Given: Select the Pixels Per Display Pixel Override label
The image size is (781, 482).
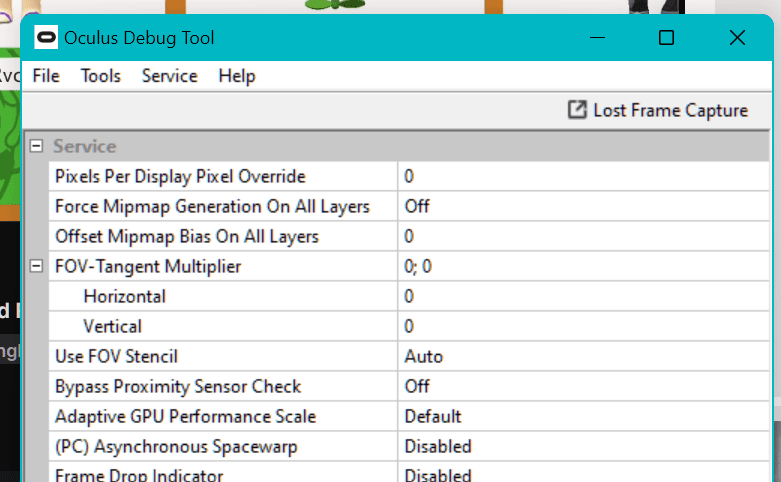Looking at the screenshot, I should (180, 176).
